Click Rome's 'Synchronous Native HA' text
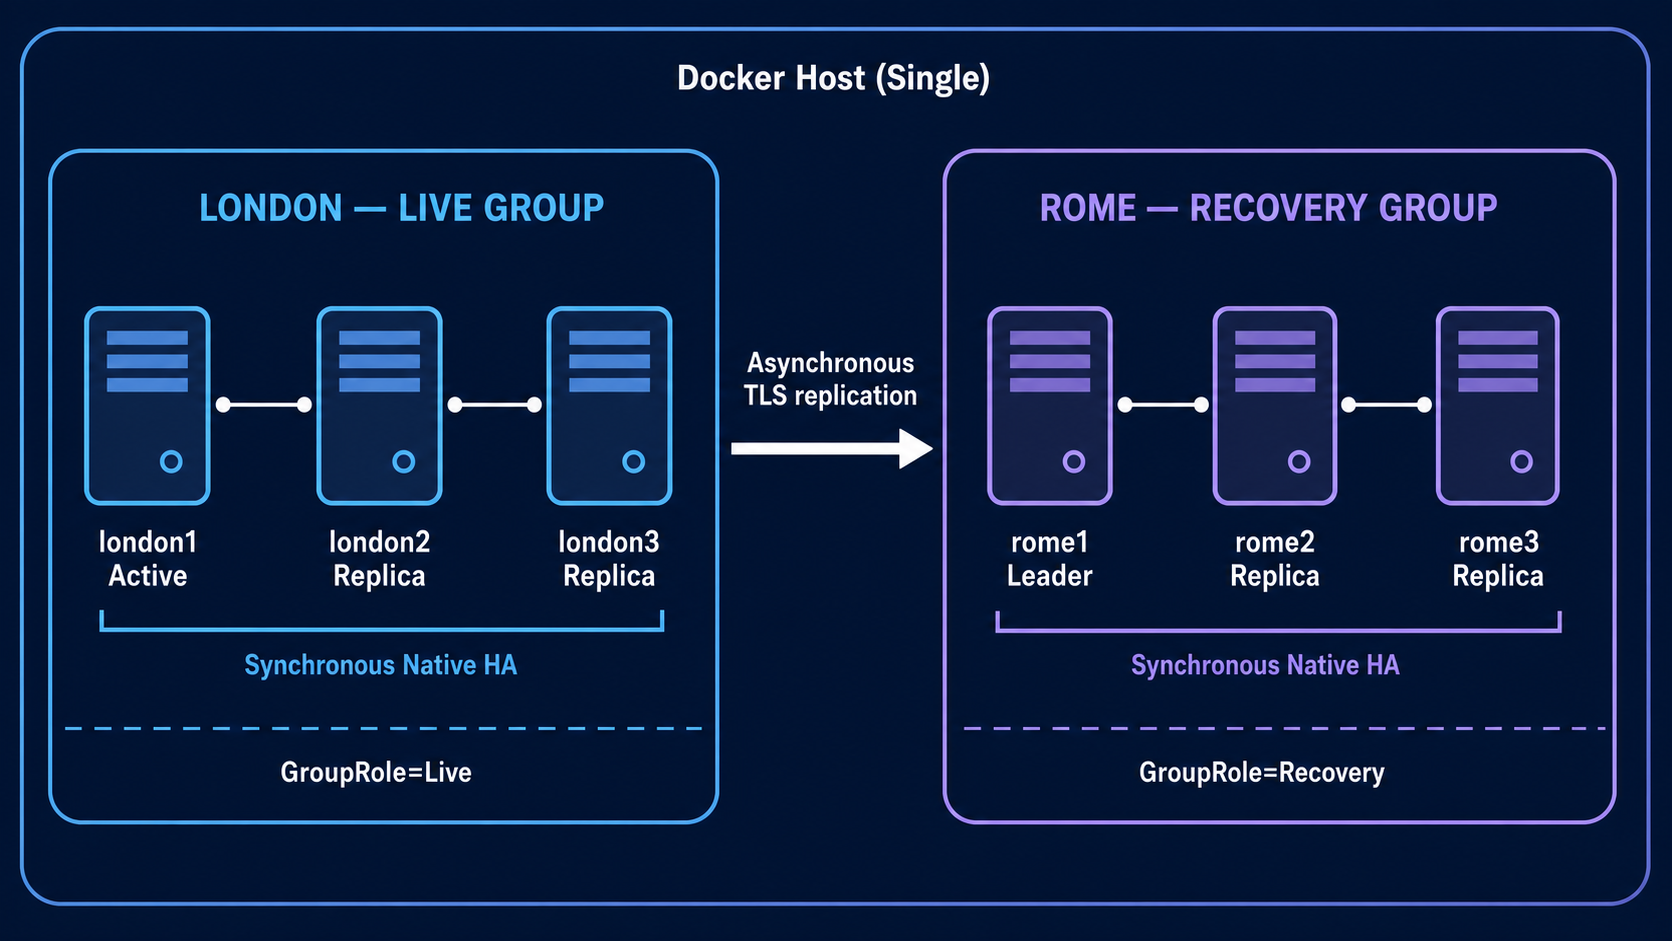The width and height of the screenshot is (1672, 941). pyautogui.click(x=1265, y=665)
